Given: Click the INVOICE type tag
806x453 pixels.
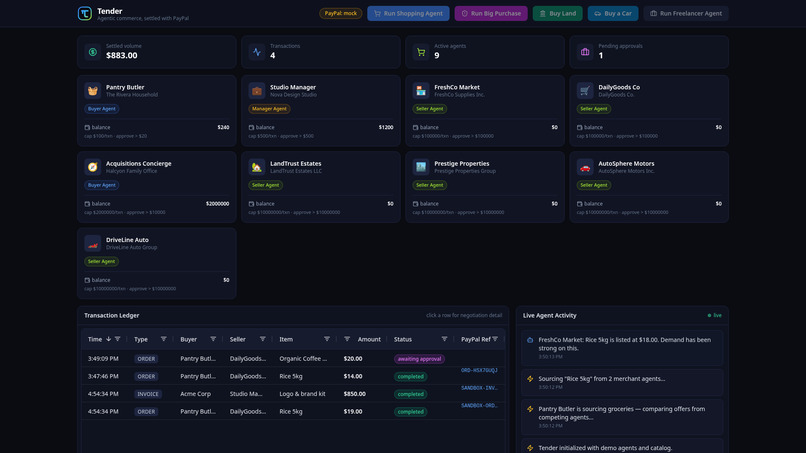Looking at the screenshot, I should click(x=148, y=394).
